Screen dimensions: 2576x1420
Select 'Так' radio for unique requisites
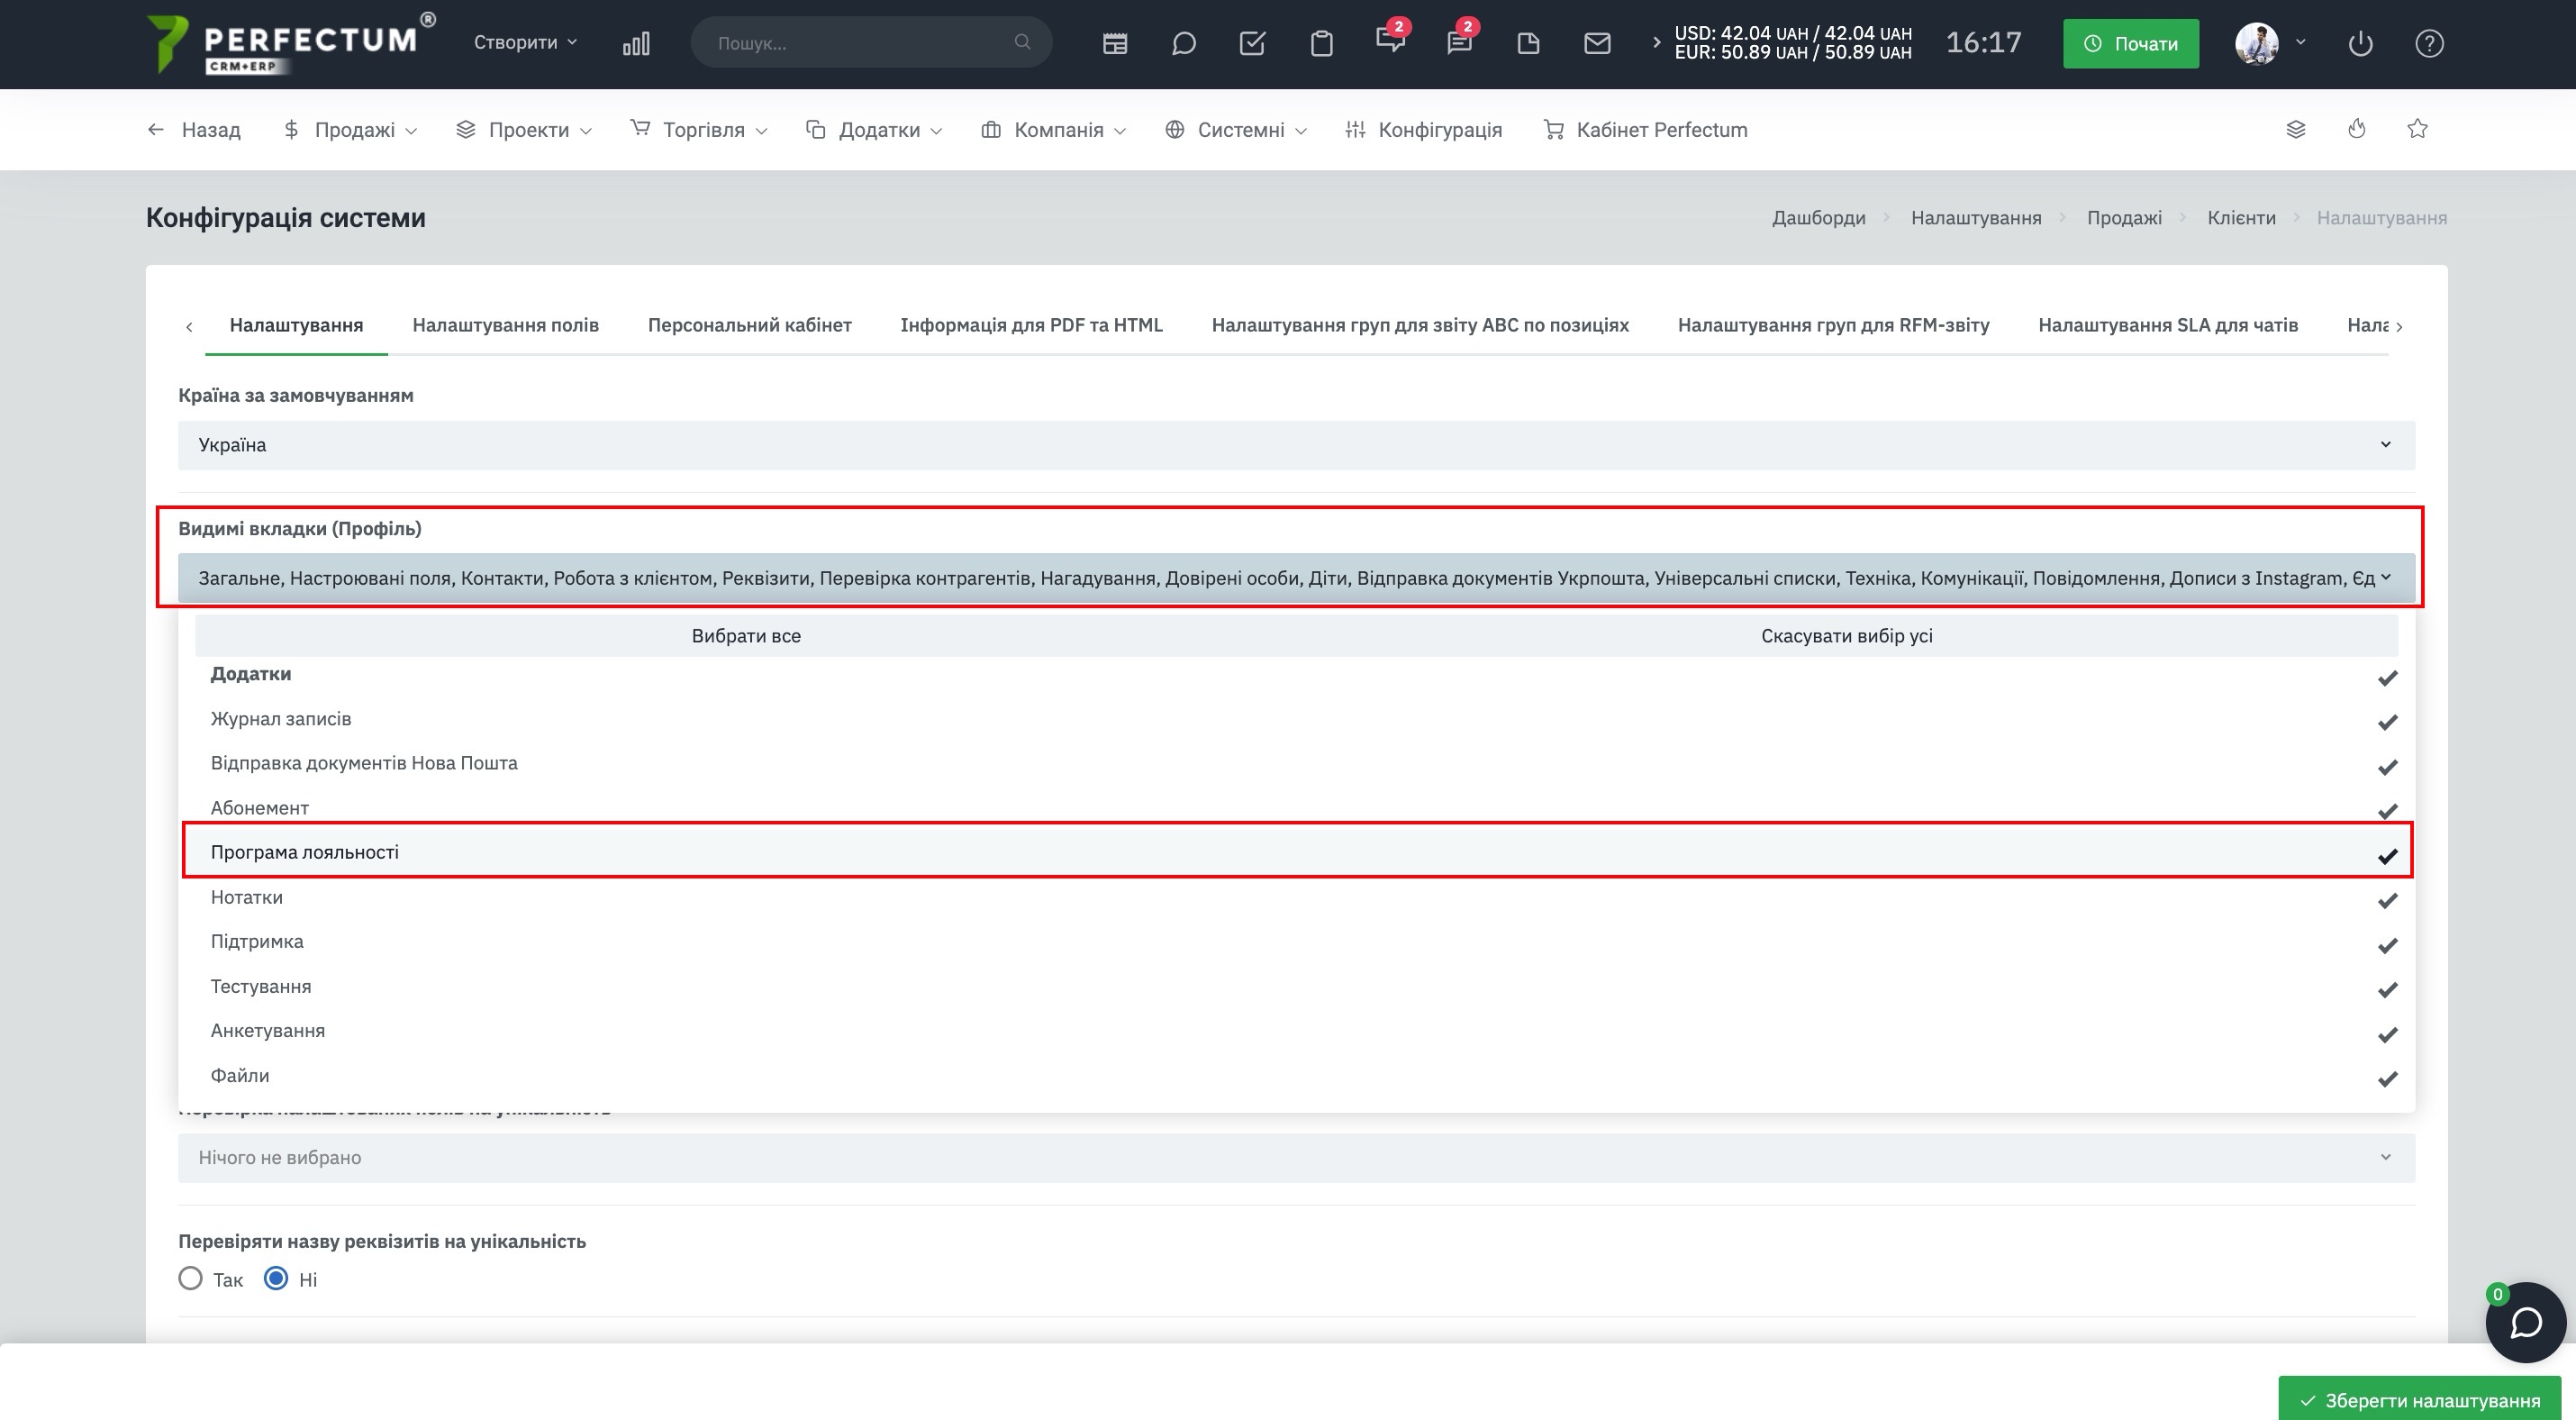(190, 1279)
